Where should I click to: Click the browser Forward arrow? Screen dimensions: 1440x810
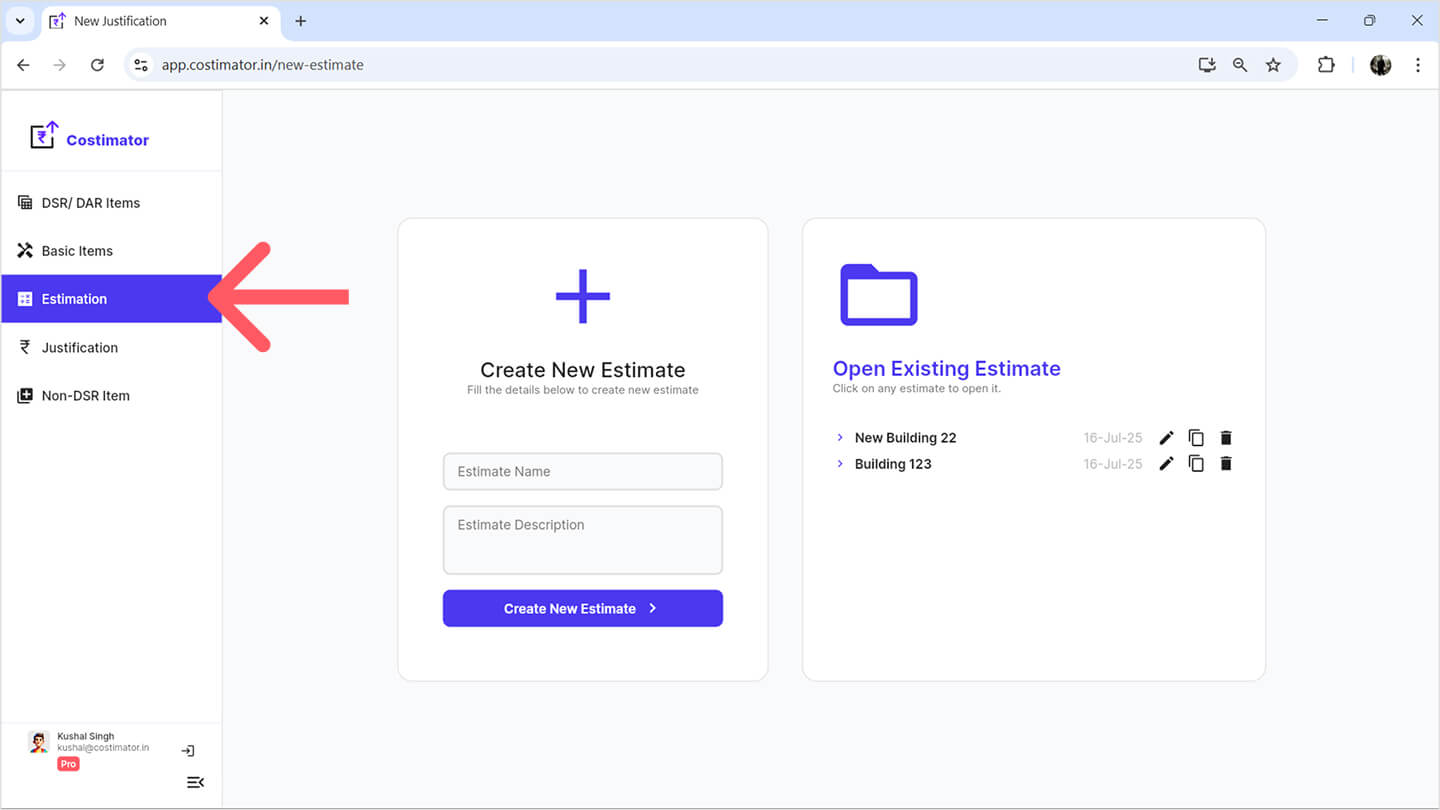(60, 65)
